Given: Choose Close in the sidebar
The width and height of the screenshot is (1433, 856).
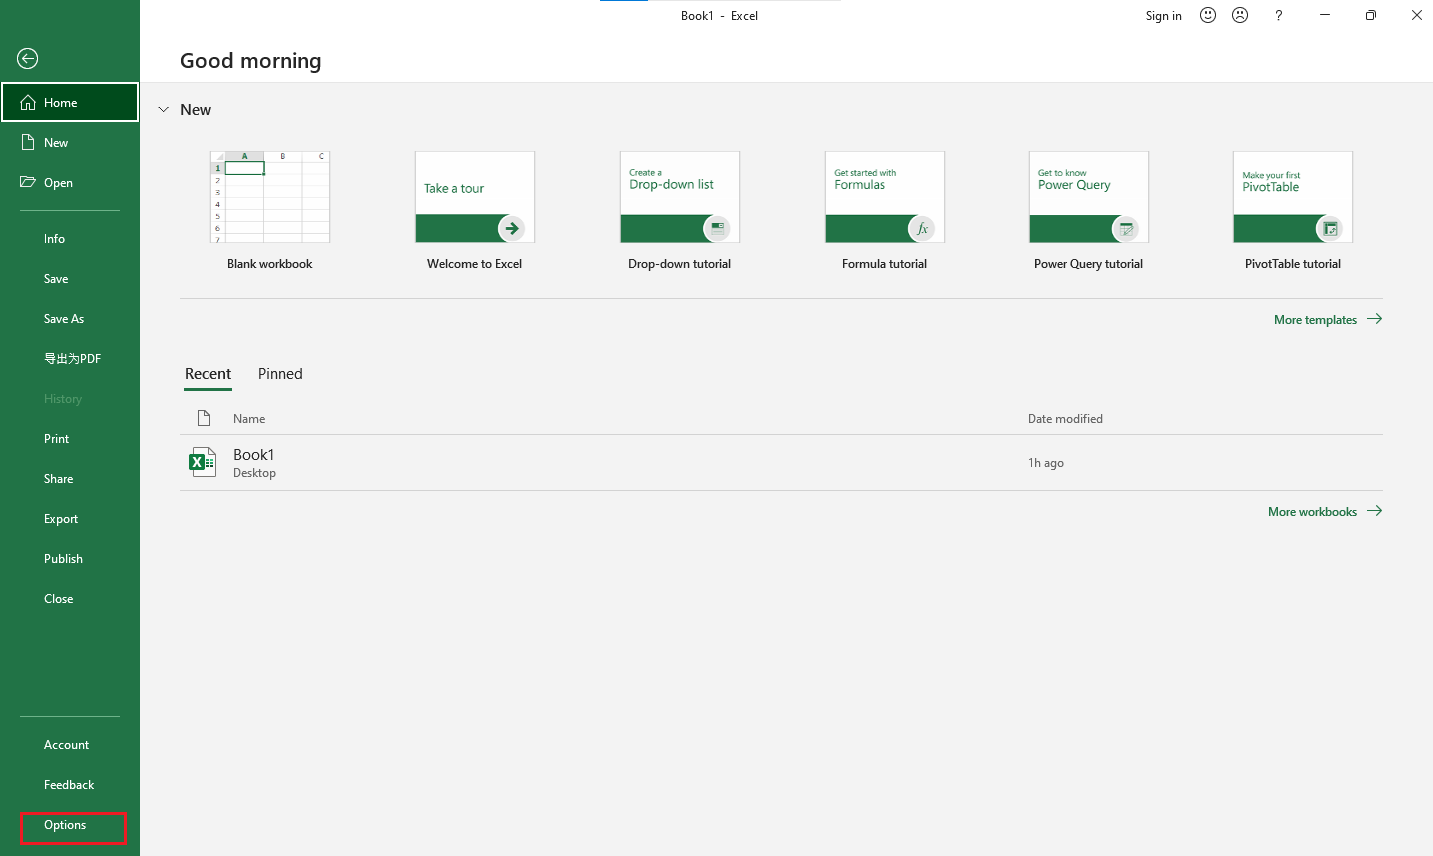Looking at the screenshot, I should [x=70, y=599].
